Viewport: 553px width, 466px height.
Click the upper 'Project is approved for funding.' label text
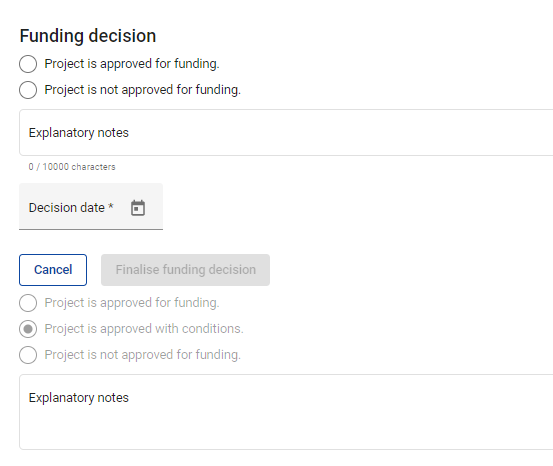point(132,64)
